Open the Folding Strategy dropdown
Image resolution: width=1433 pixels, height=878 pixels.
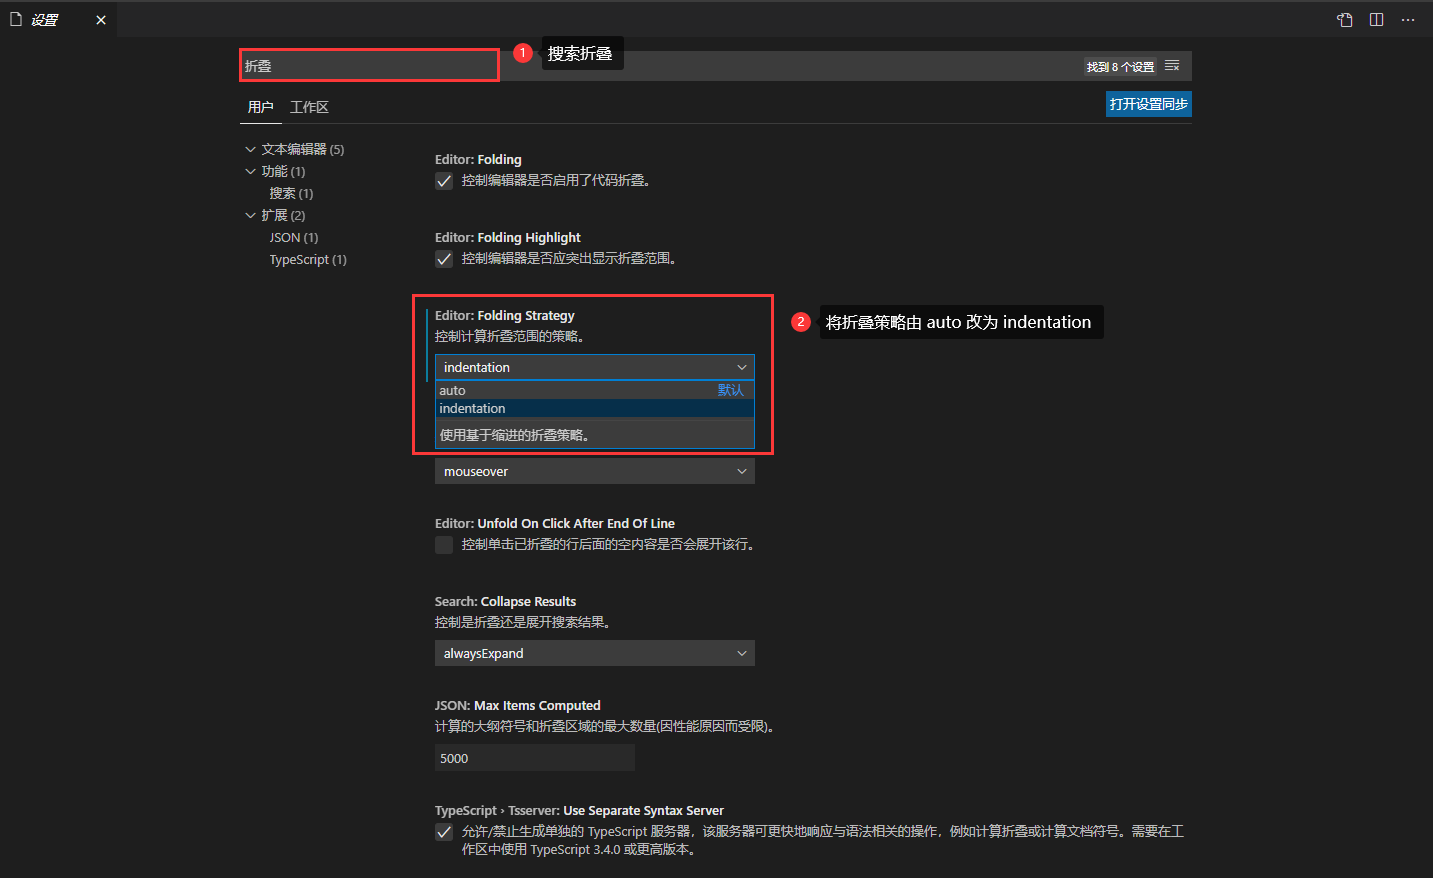[x=595, y=367]
